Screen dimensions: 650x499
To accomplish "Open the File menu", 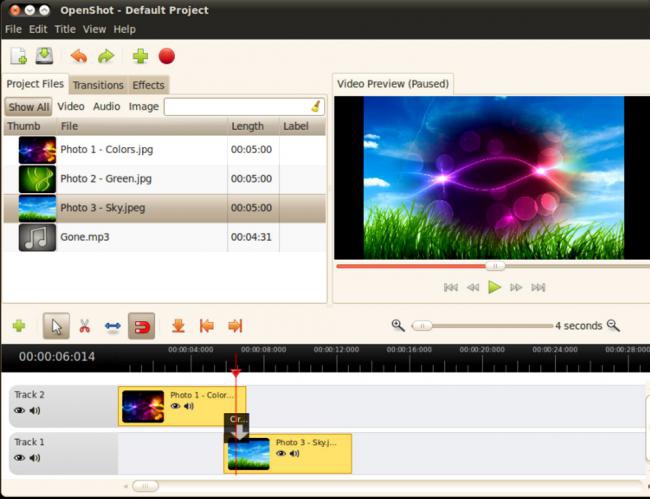I will point(13,29).
